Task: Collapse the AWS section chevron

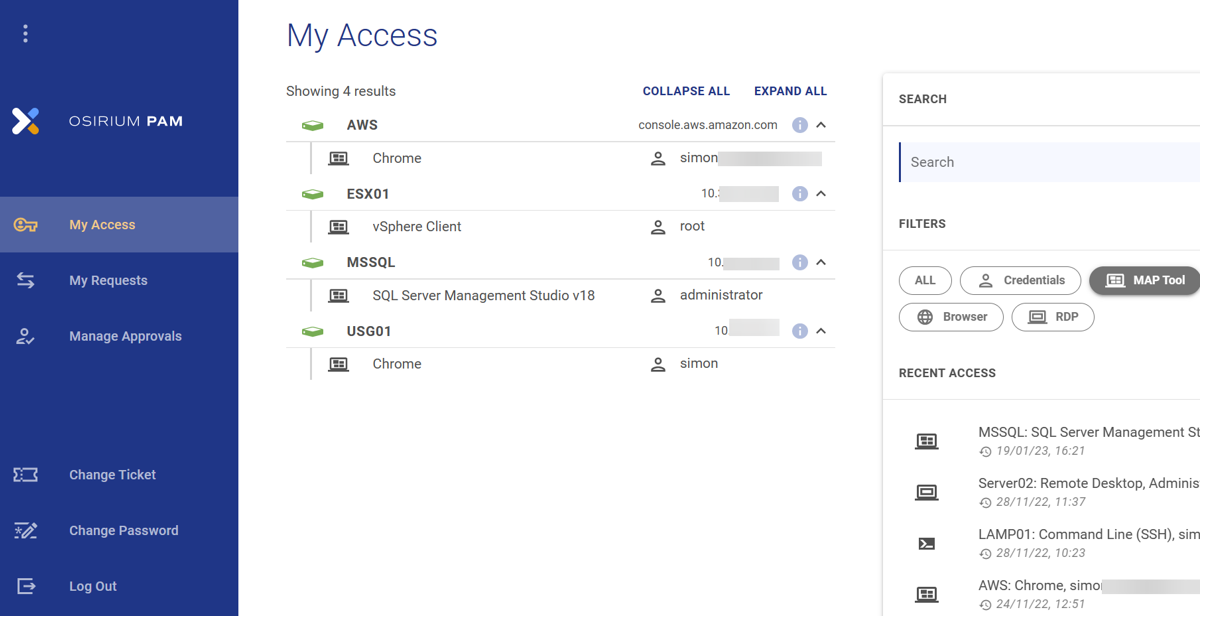Action: pyautogui.click(x=821, y=124)
